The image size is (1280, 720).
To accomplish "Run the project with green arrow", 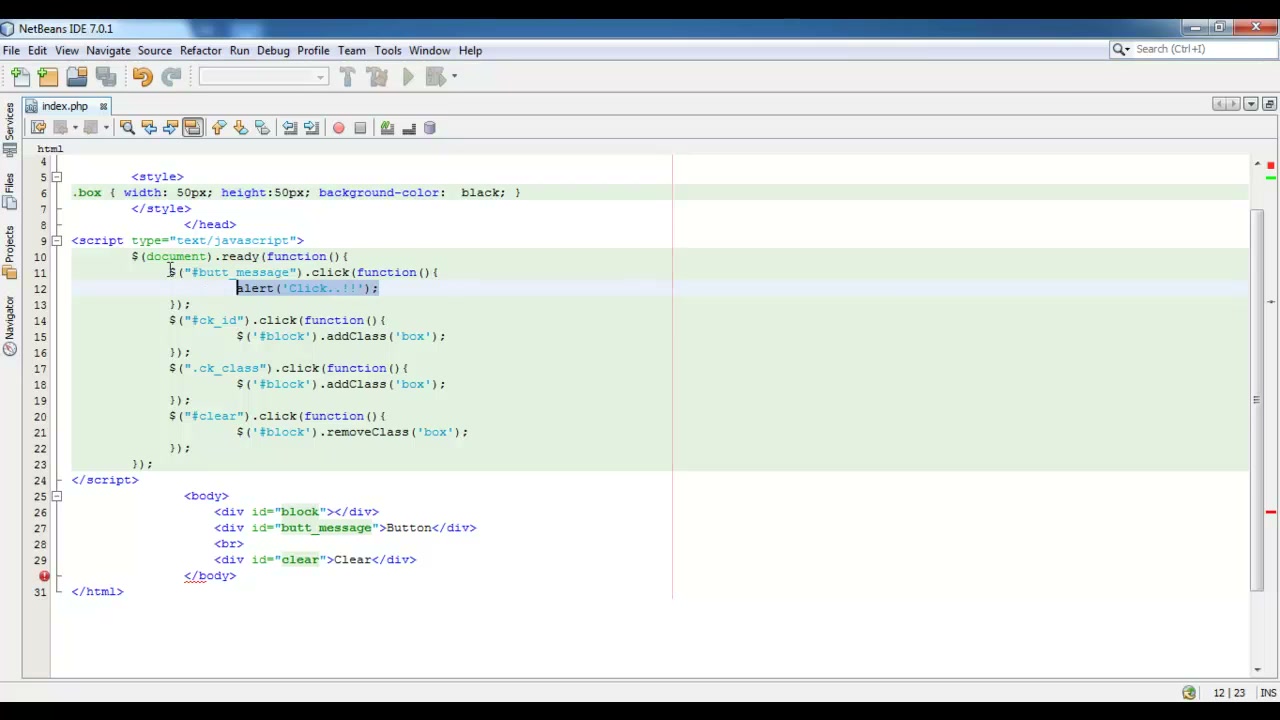I will [x=408, y=77].
